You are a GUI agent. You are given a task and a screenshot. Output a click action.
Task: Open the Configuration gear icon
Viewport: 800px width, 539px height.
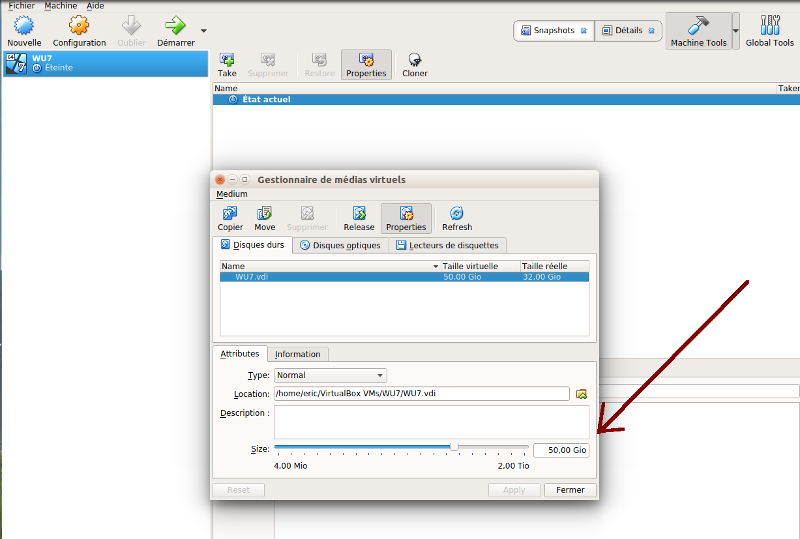point(79,26)
